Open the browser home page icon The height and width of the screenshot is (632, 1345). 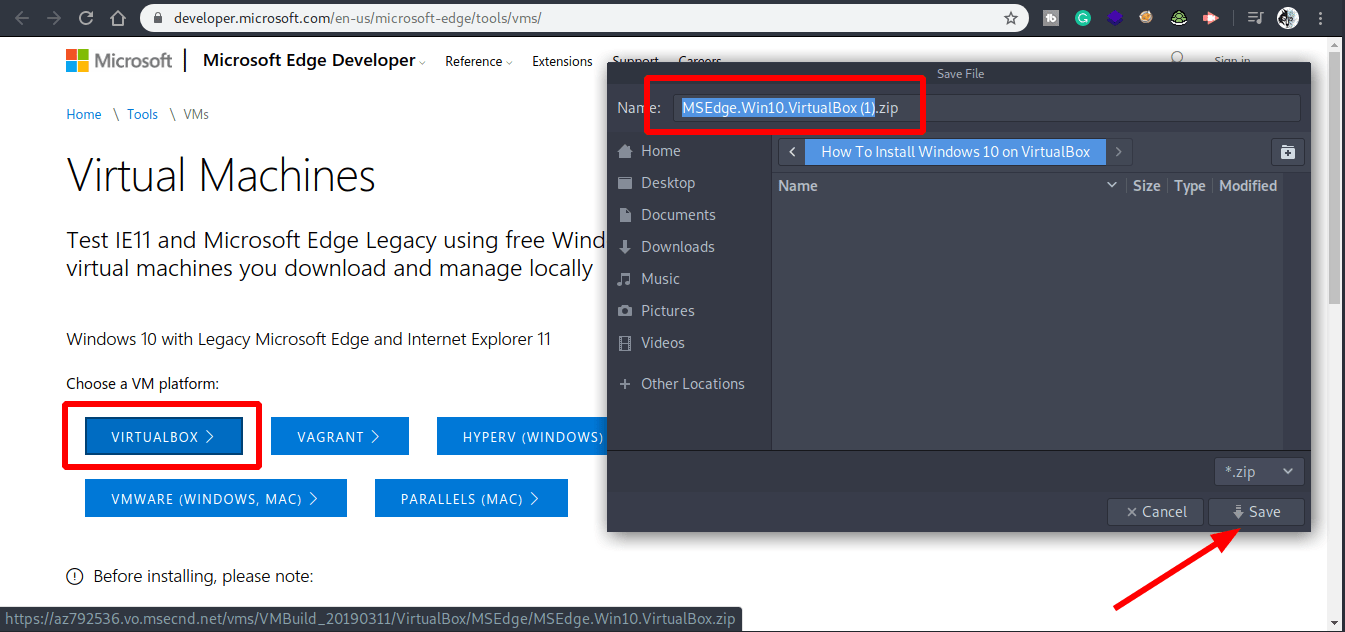[x=118, y=18]
